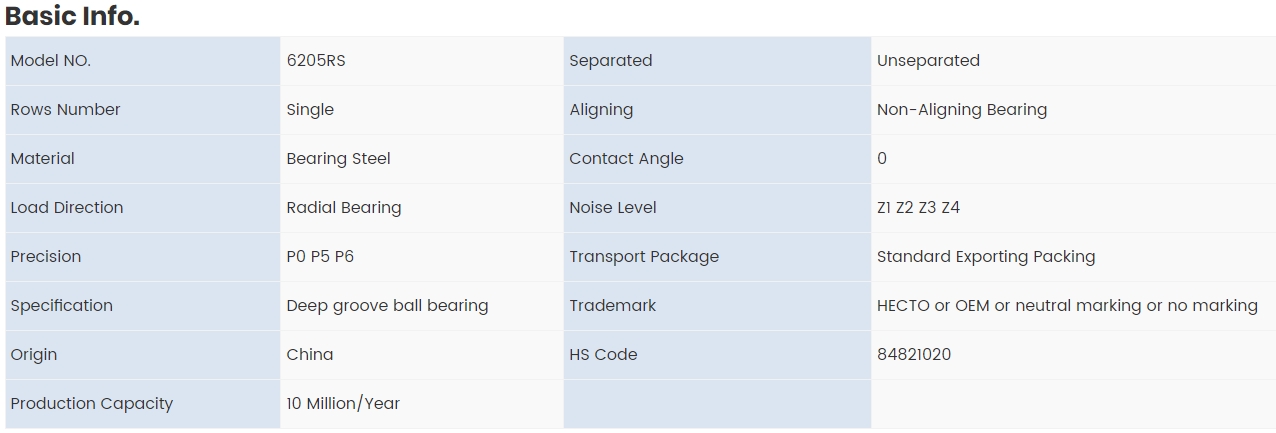Image resolution: width=1276 pixels, height=433 pixels.
Task: Select Deep groove ball bearing text
Action: tap(387, 306)
